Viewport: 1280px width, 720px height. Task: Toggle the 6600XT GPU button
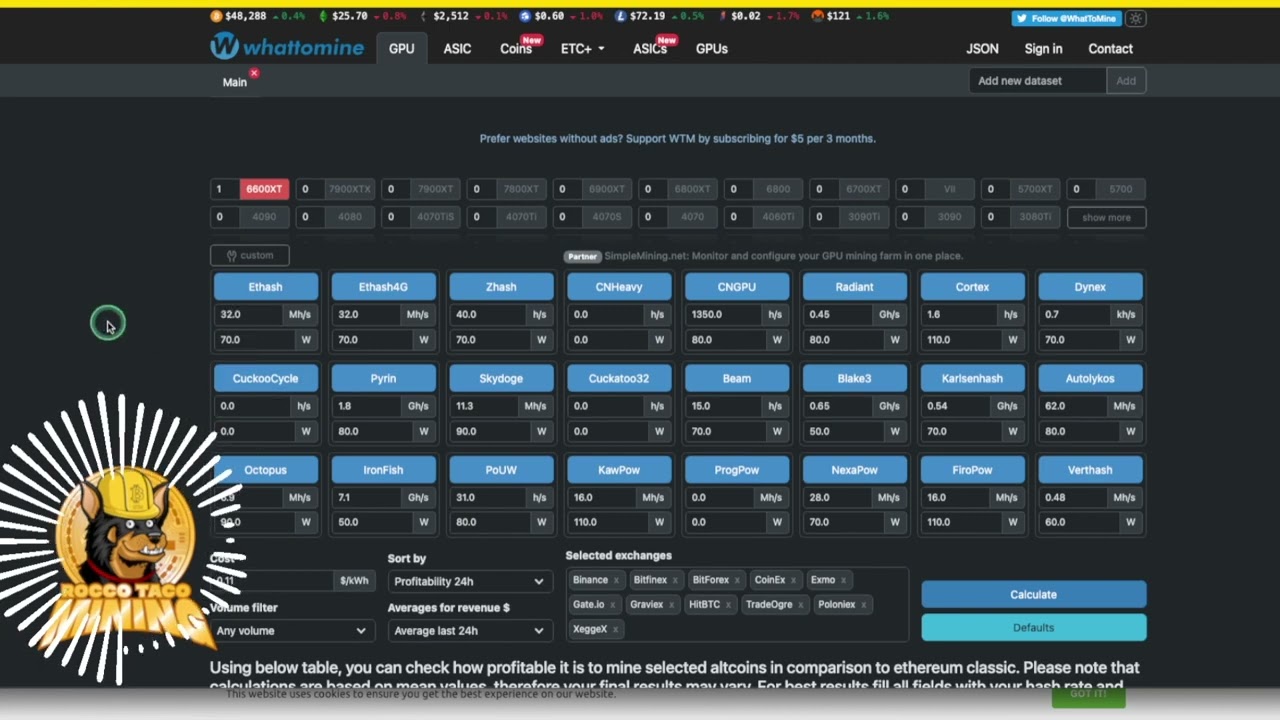click(264, 189)
